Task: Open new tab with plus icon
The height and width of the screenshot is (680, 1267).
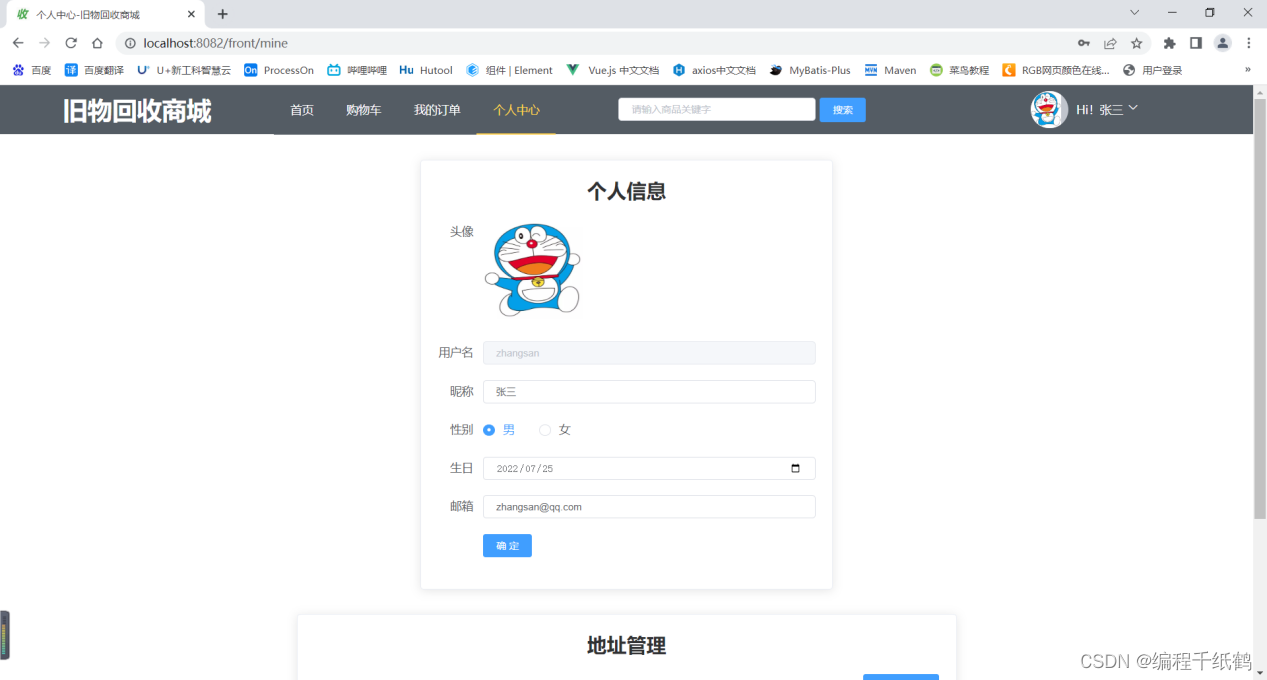Action: [x=223, y=14]
